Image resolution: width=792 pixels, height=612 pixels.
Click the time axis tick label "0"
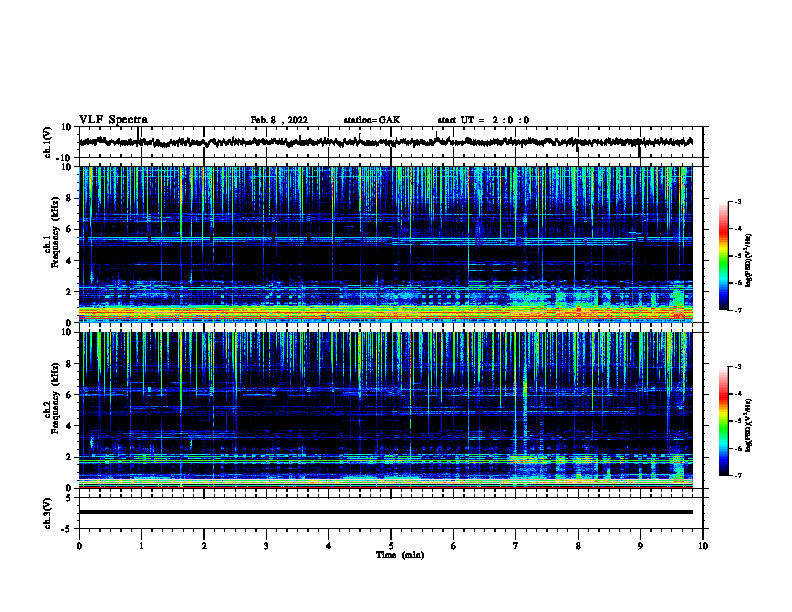(x=79, y=546)
